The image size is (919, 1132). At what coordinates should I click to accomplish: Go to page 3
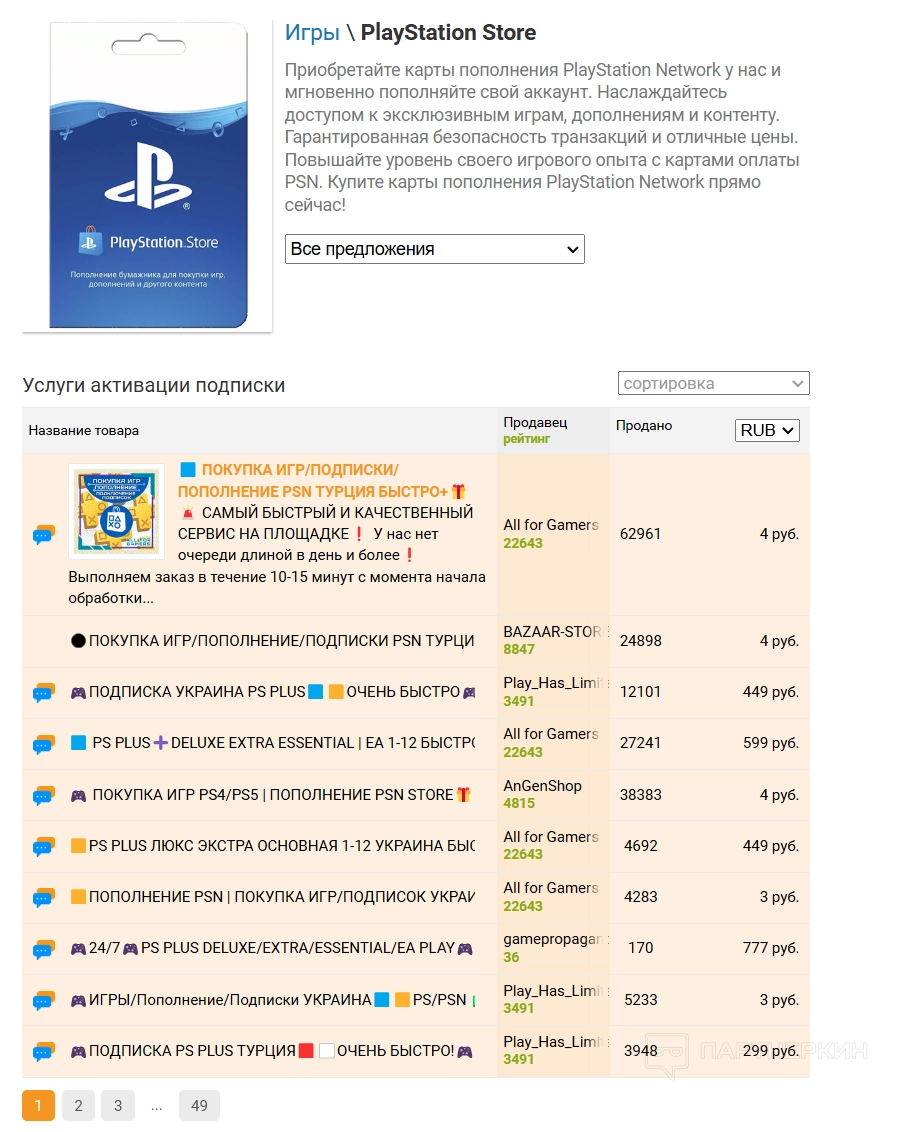point(118,1105)
